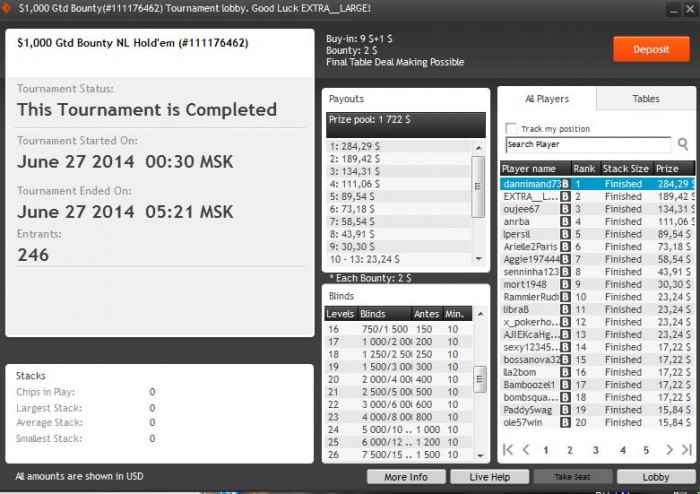The height and width of the screenshot is (494, 700).
Task: Click bounty badge next to ole57win
Action: 565,422
